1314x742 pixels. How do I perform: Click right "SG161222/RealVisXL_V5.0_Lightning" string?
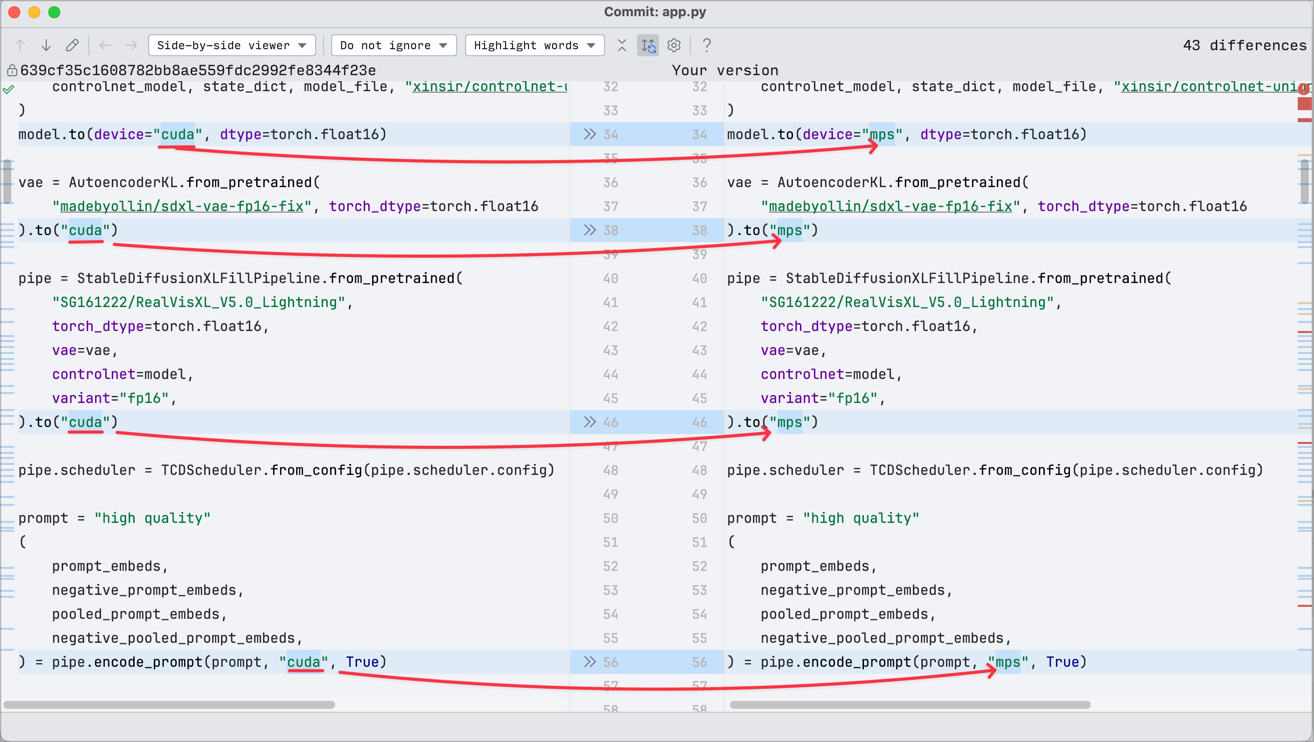907,302
